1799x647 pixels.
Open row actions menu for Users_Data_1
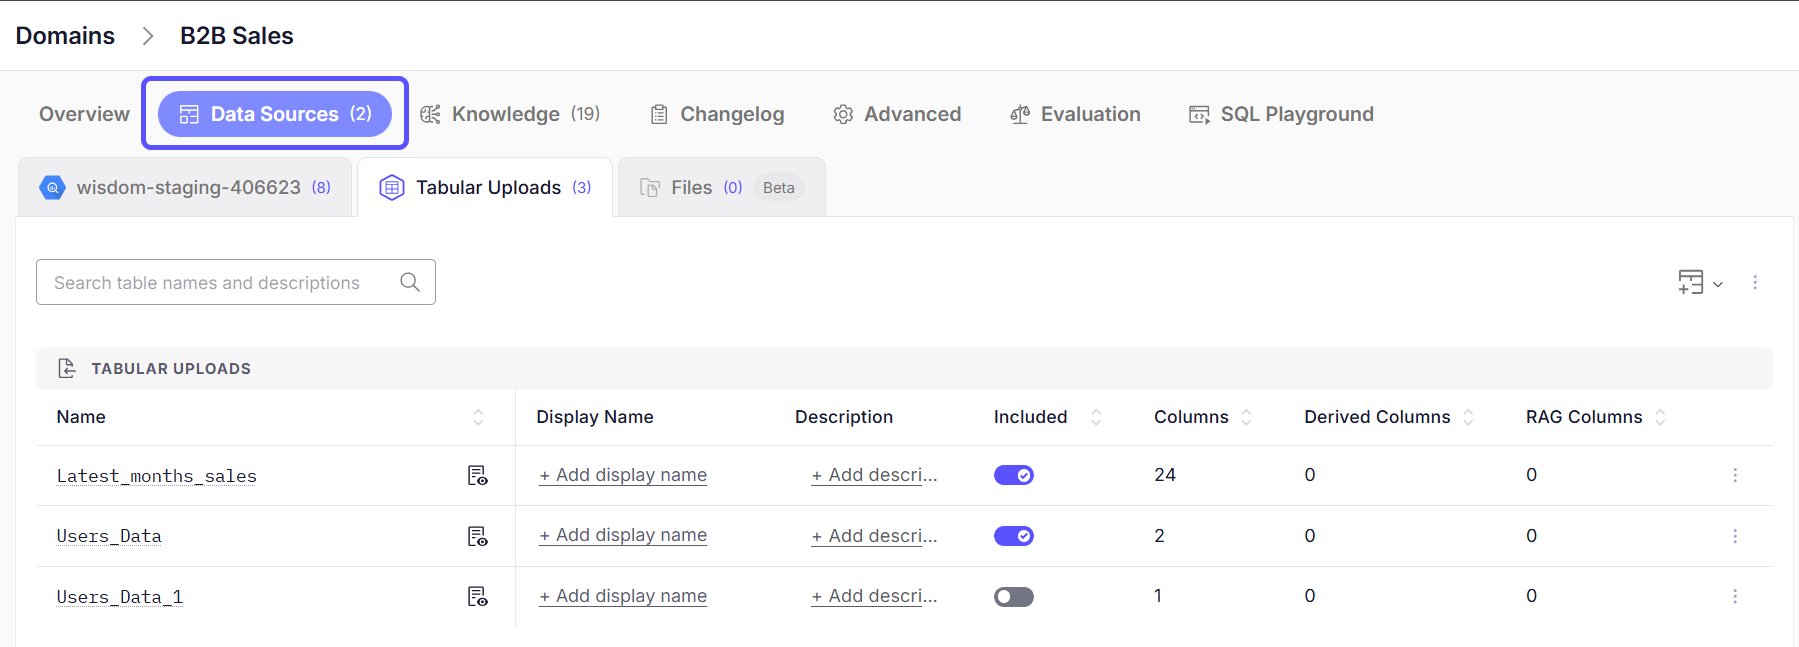point(1735,596)
